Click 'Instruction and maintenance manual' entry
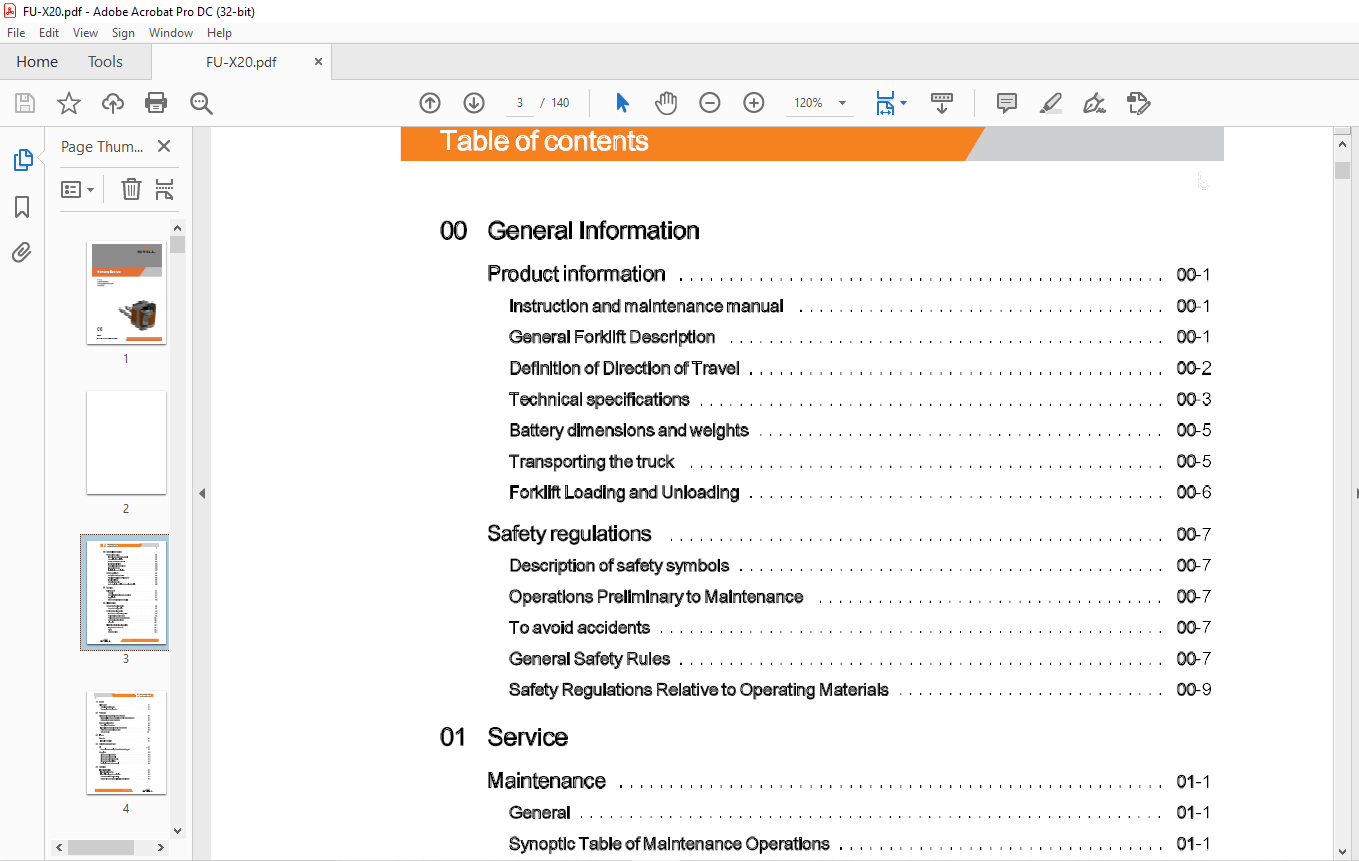 (x=646, y=306)
